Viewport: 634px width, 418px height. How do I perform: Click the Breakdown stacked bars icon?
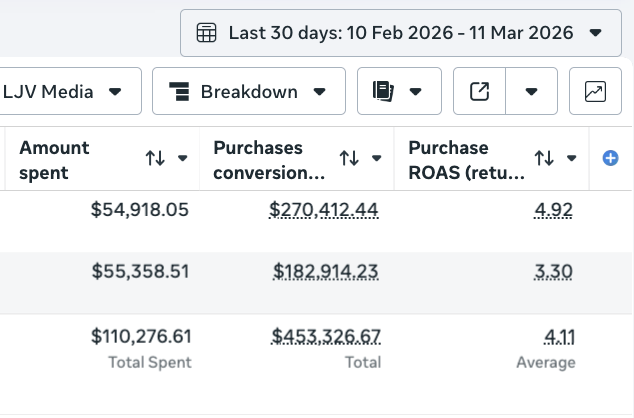tap(180, 92)
